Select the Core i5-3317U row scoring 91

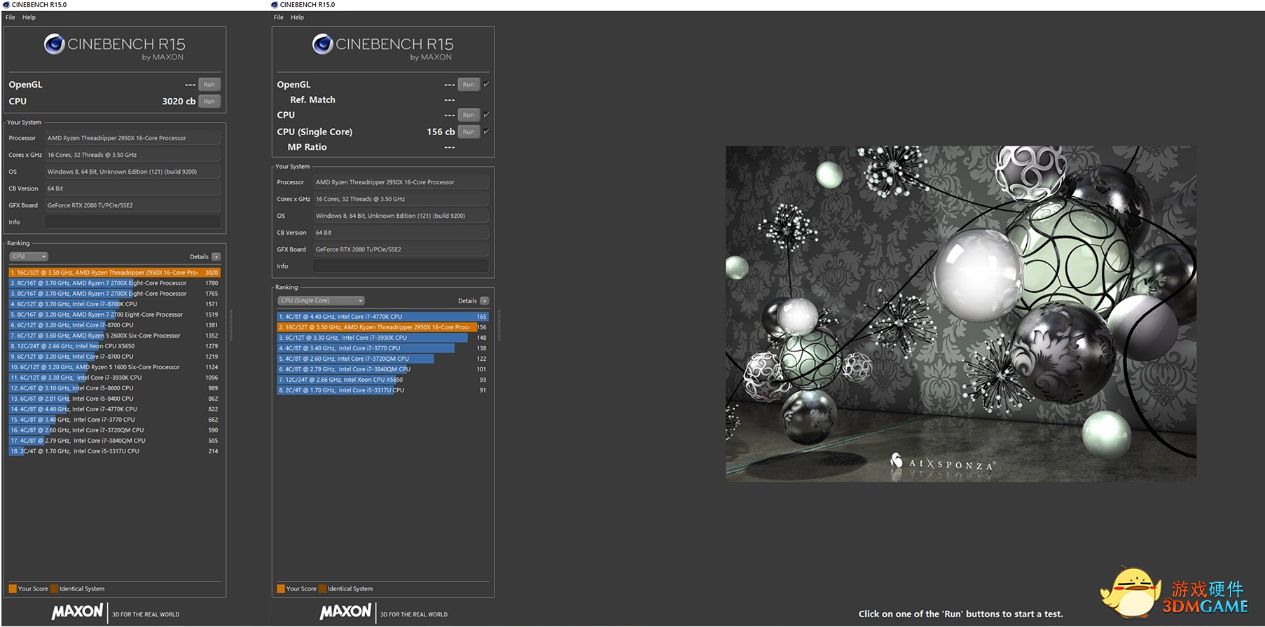point(383,390)
